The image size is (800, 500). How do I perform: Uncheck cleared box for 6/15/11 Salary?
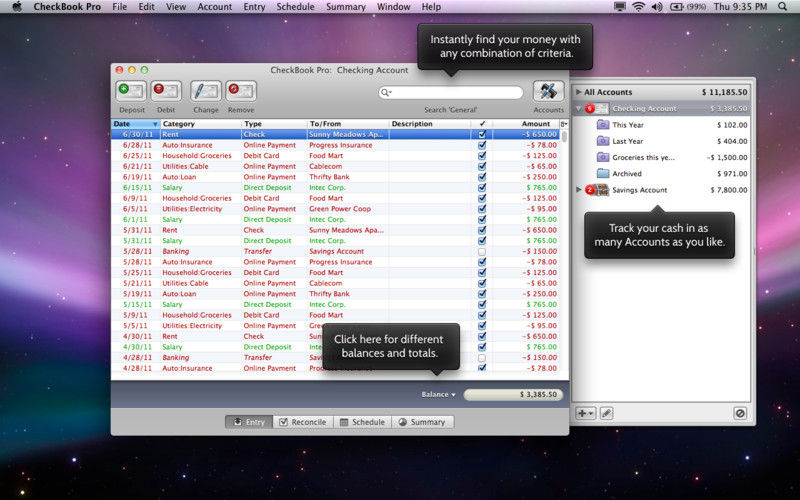point(482,188)
